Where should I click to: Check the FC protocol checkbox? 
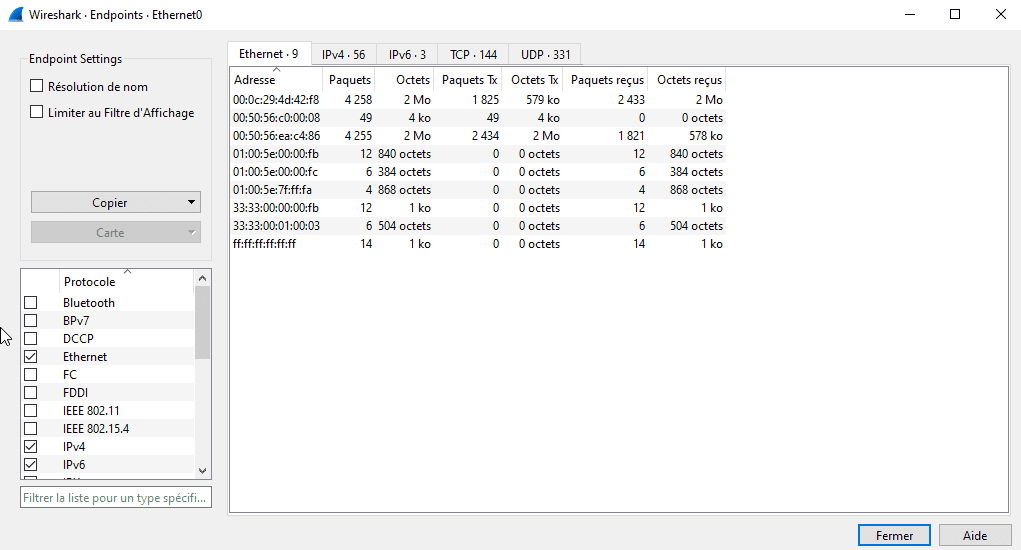coord(31,375)
